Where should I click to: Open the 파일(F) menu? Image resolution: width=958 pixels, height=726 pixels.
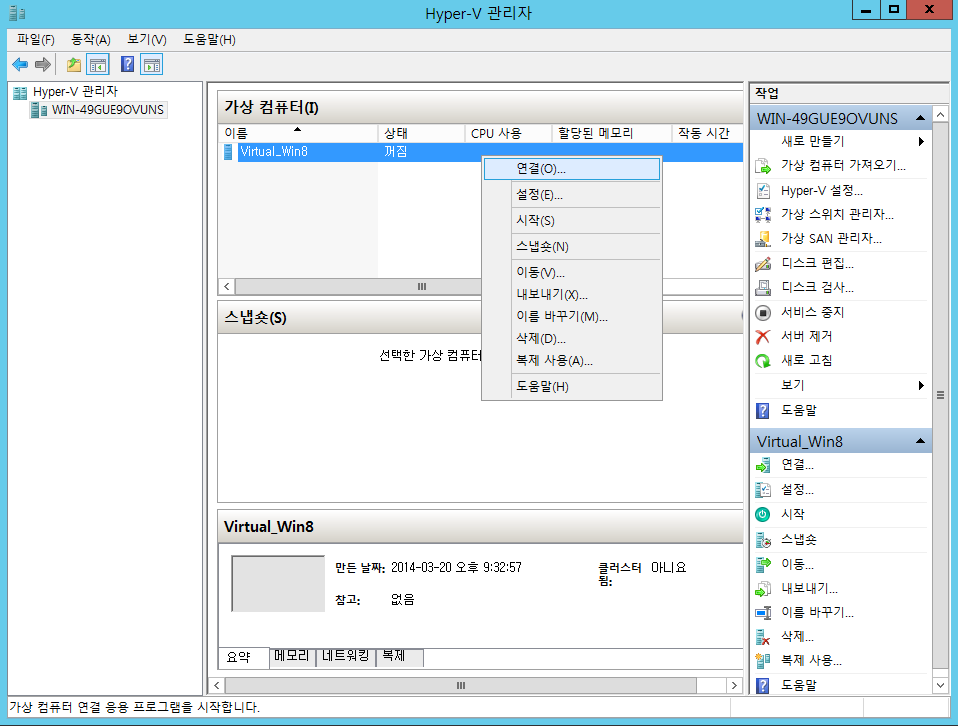[35, 40]
